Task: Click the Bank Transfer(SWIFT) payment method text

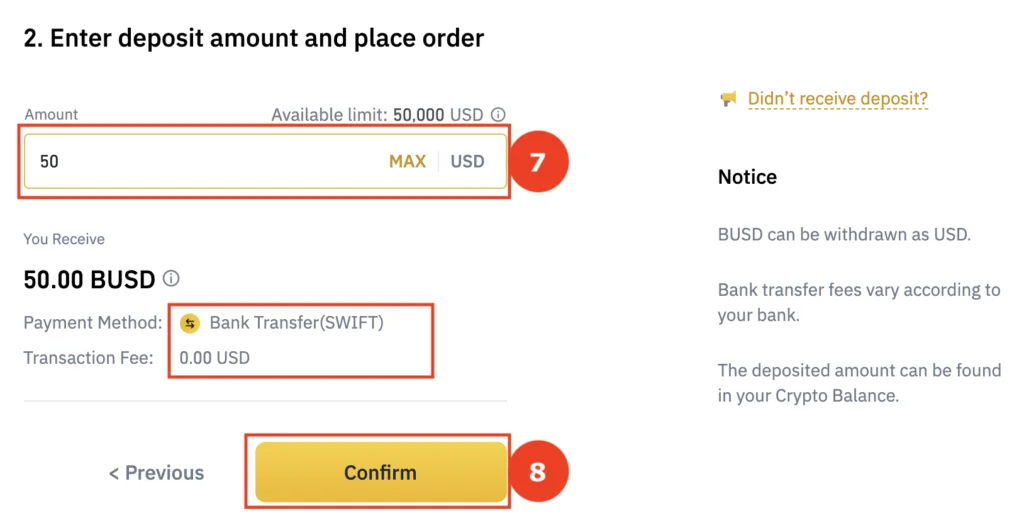Action: tap(296, 323)
